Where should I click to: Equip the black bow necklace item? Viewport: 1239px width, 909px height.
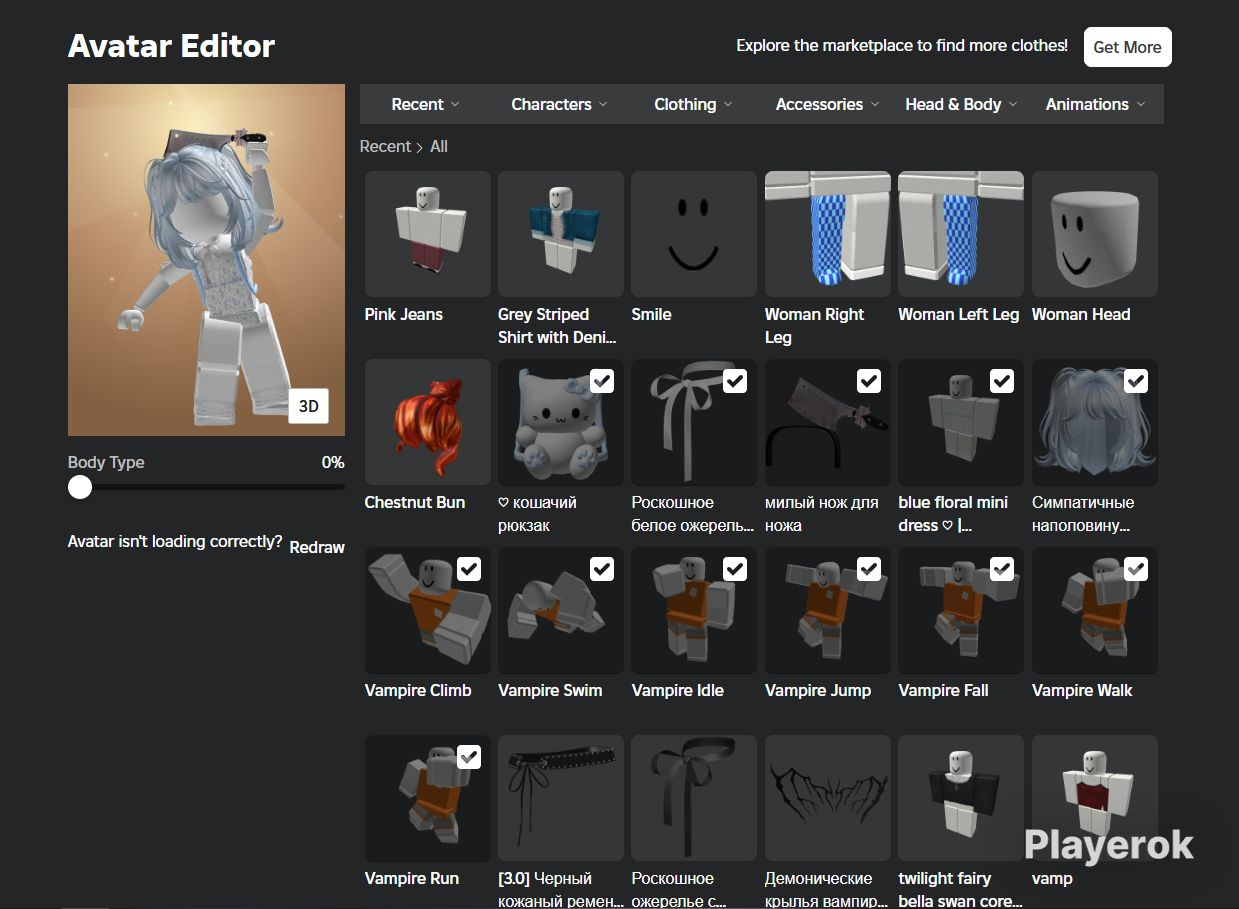(x=694, y=798)
